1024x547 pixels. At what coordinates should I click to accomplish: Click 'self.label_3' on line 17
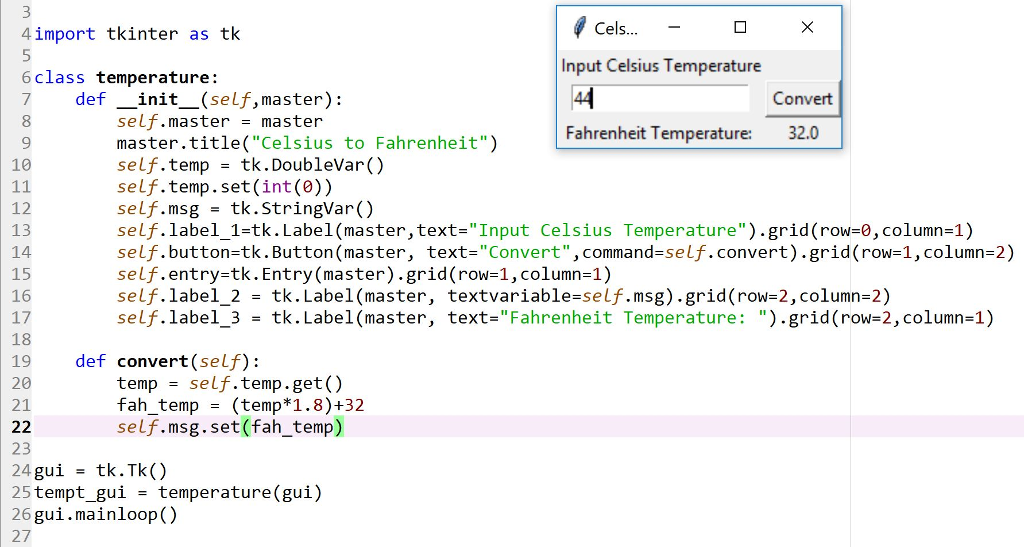click(178, 318)
